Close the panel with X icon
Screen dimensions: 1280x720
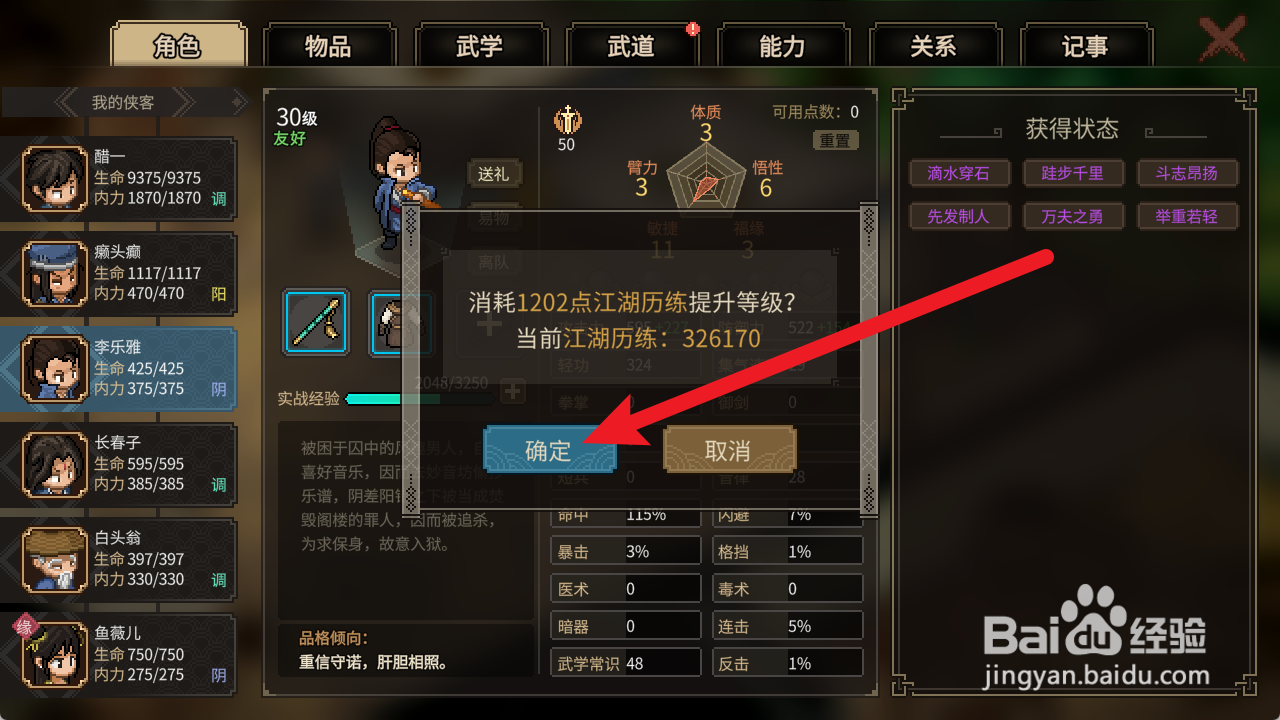tap(1222, 41)
